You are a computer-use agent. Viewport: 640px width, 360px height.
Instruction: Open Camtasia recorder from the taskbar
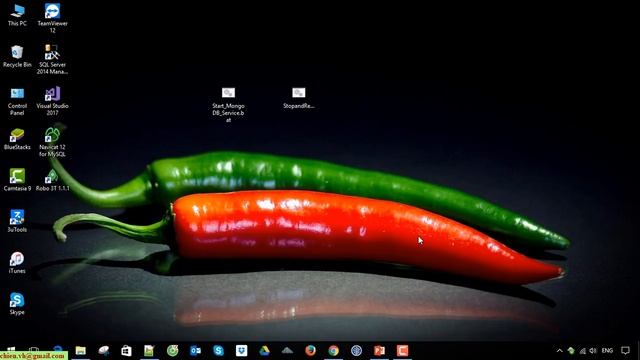coord(402,350)
